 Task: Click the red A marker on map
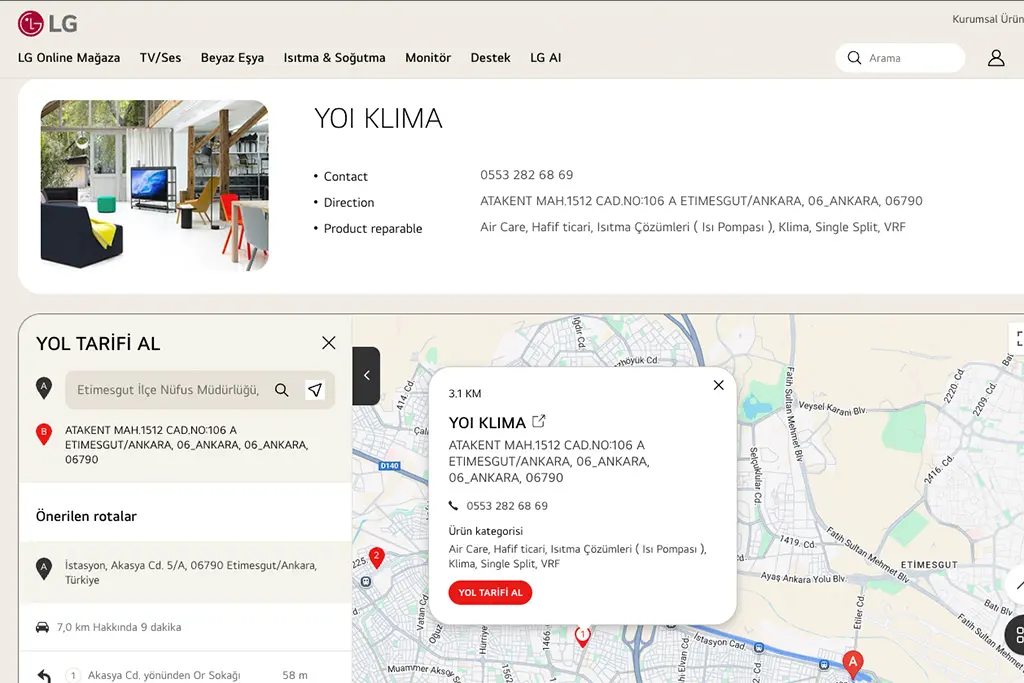pos(852,663)
